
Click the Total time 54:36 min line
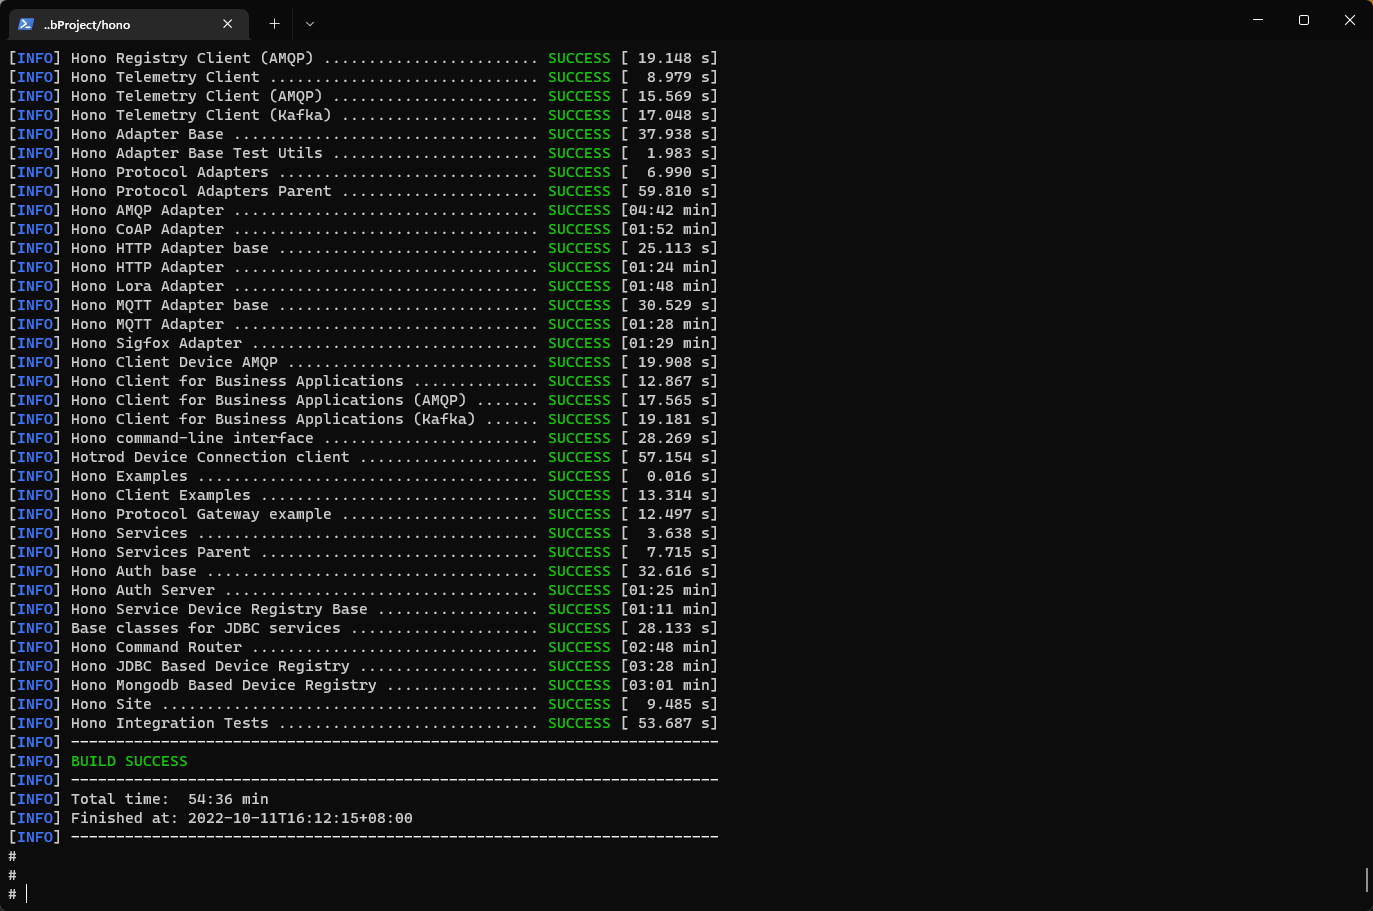click(x=169, y=799)
